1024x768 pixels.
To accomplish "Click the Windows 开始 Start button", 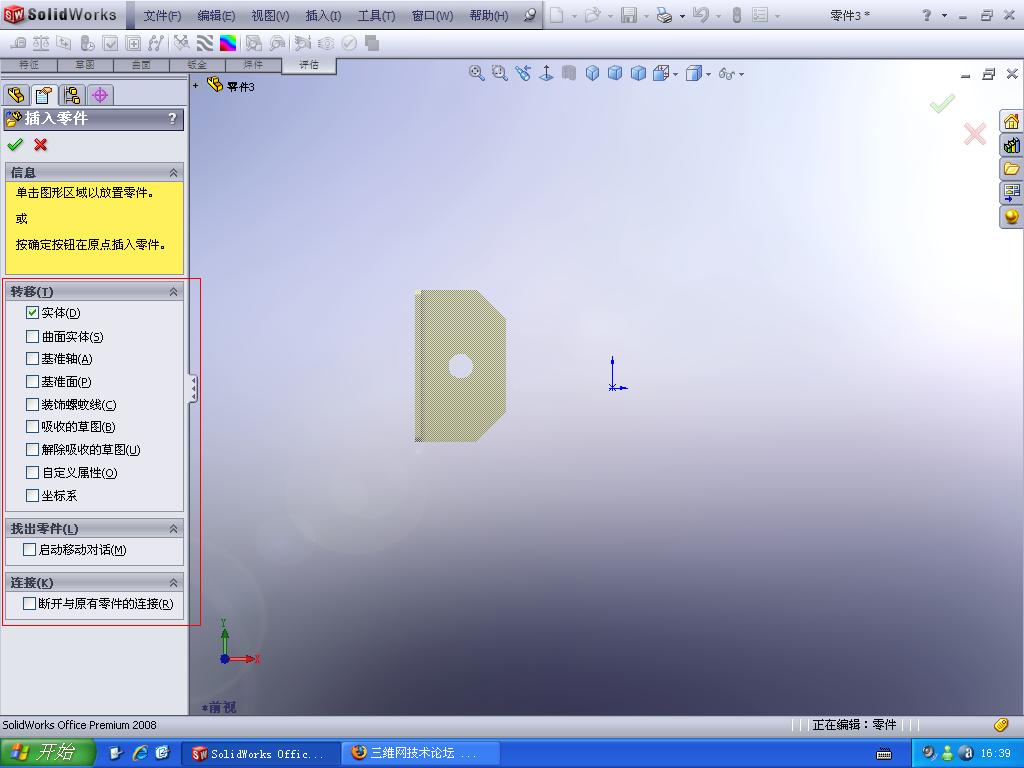I will pyautogui.click(x=48, y=753).
